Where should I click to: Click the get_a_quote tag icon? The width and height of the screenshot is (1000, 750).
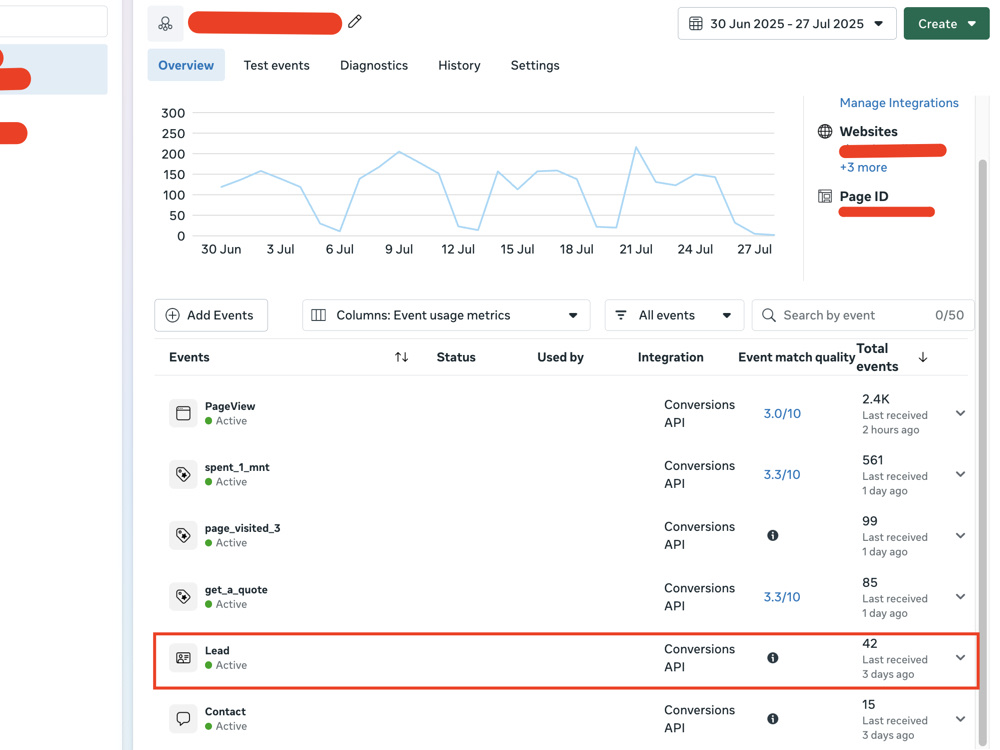click(183, 597)
